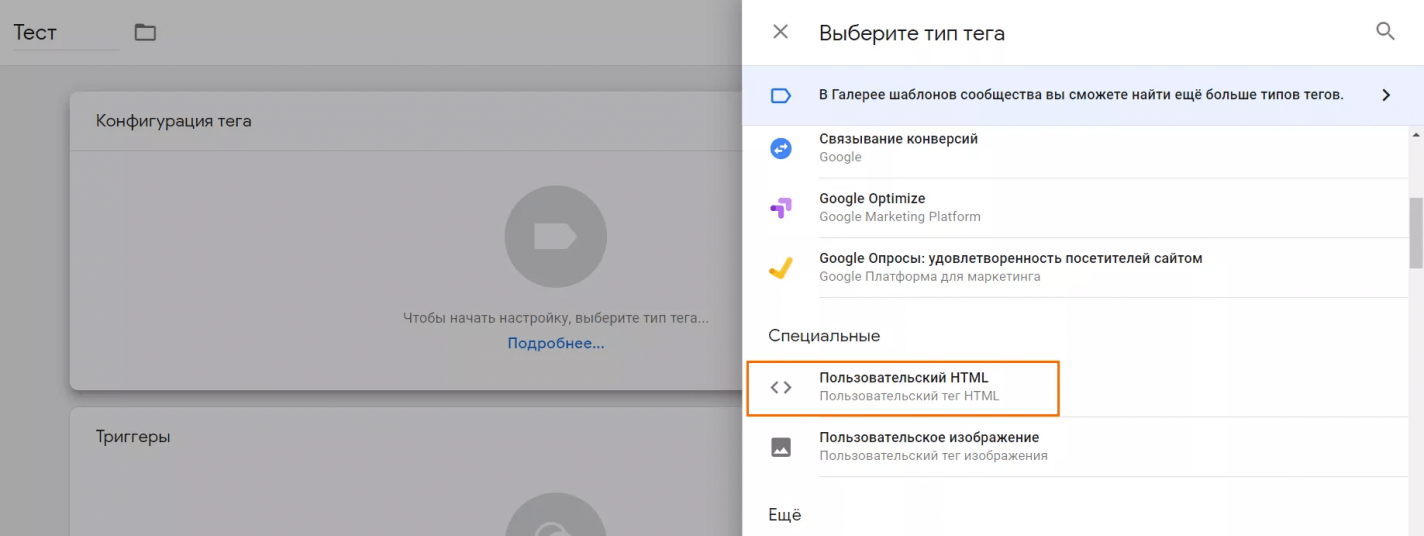Click the Google Optimize purple icon
This screenshot has height=536, width=1424.
point(781,208)
